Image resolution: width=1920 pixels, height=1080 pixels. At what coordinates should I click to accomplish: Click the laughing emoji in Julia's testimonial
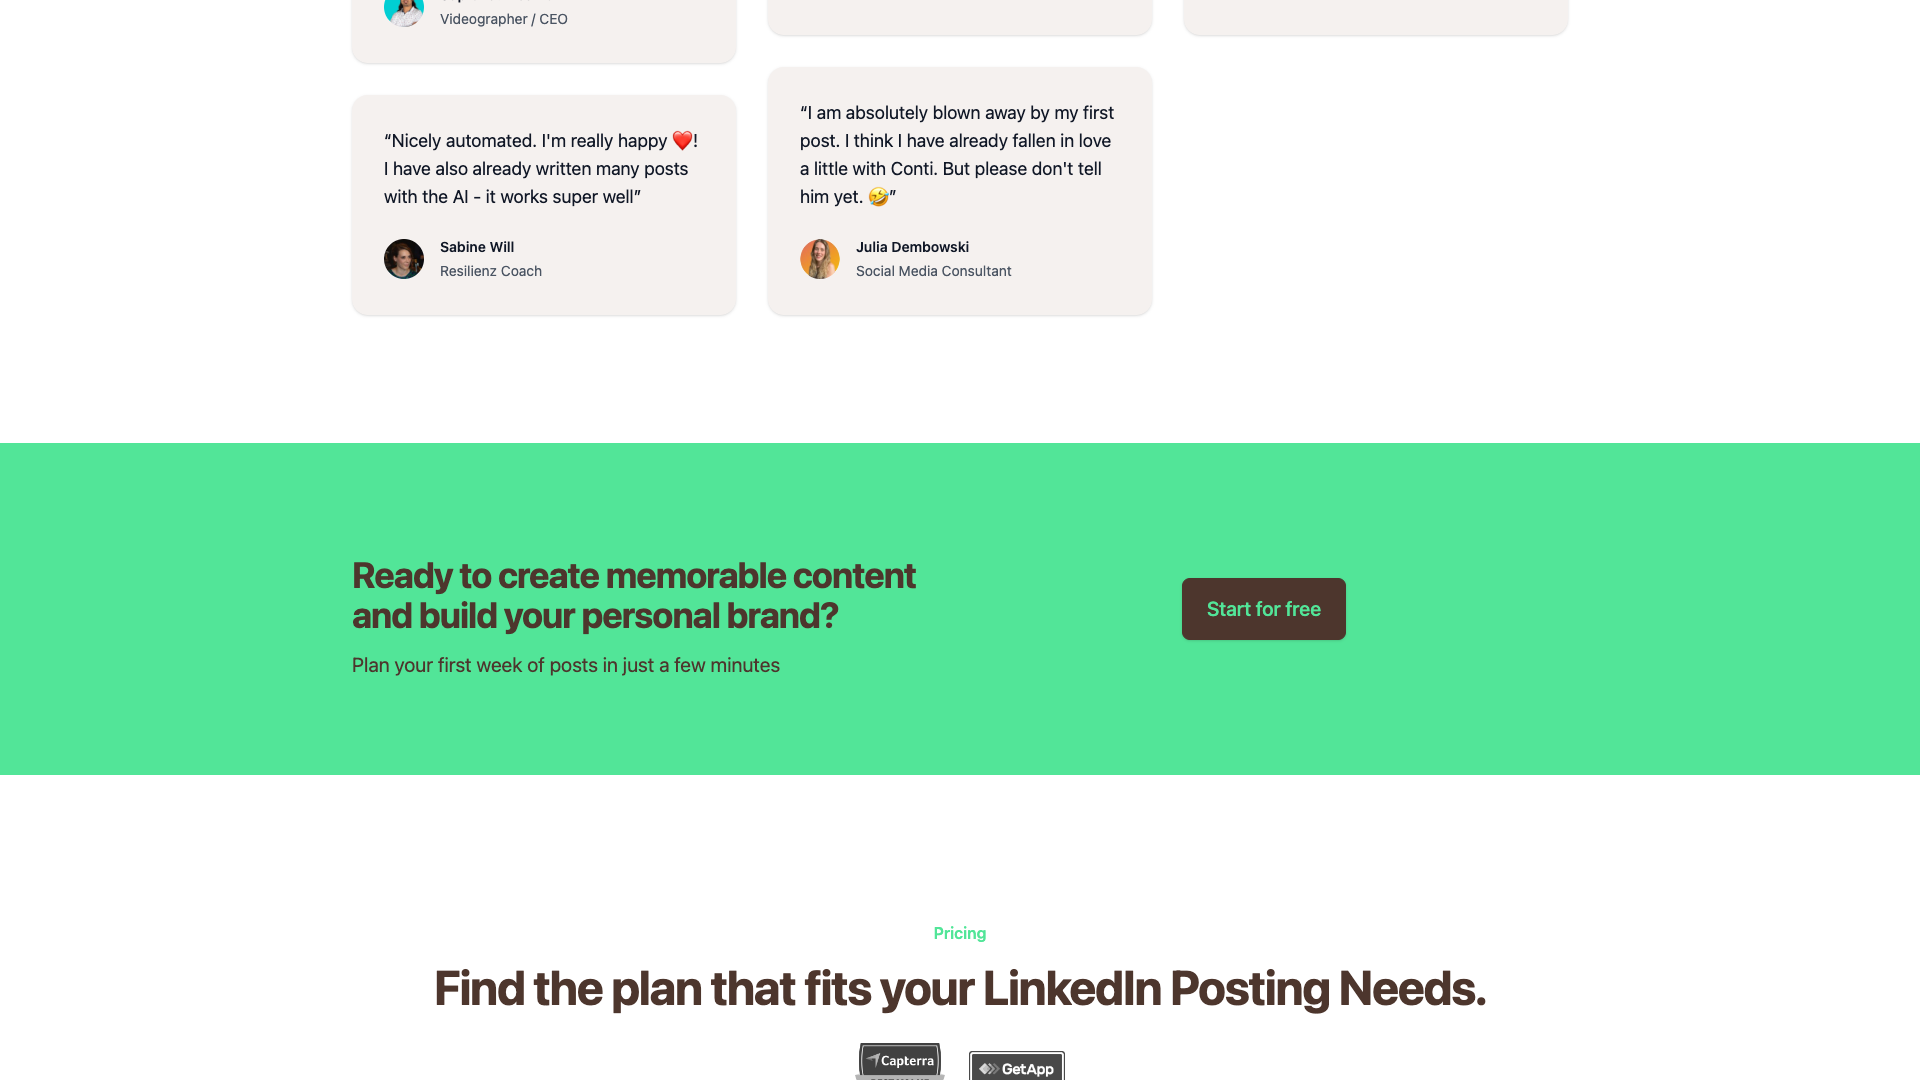[x=878, y=197]
